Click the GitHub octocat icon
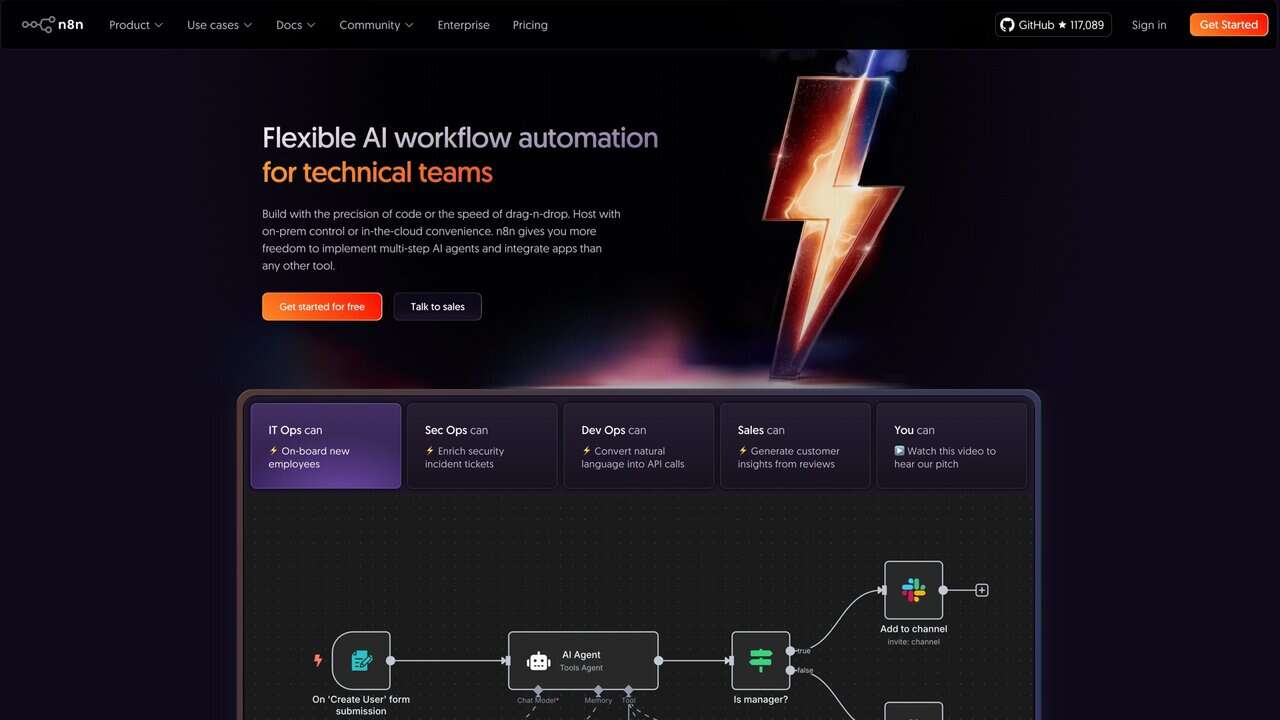 coord(1007,25)
